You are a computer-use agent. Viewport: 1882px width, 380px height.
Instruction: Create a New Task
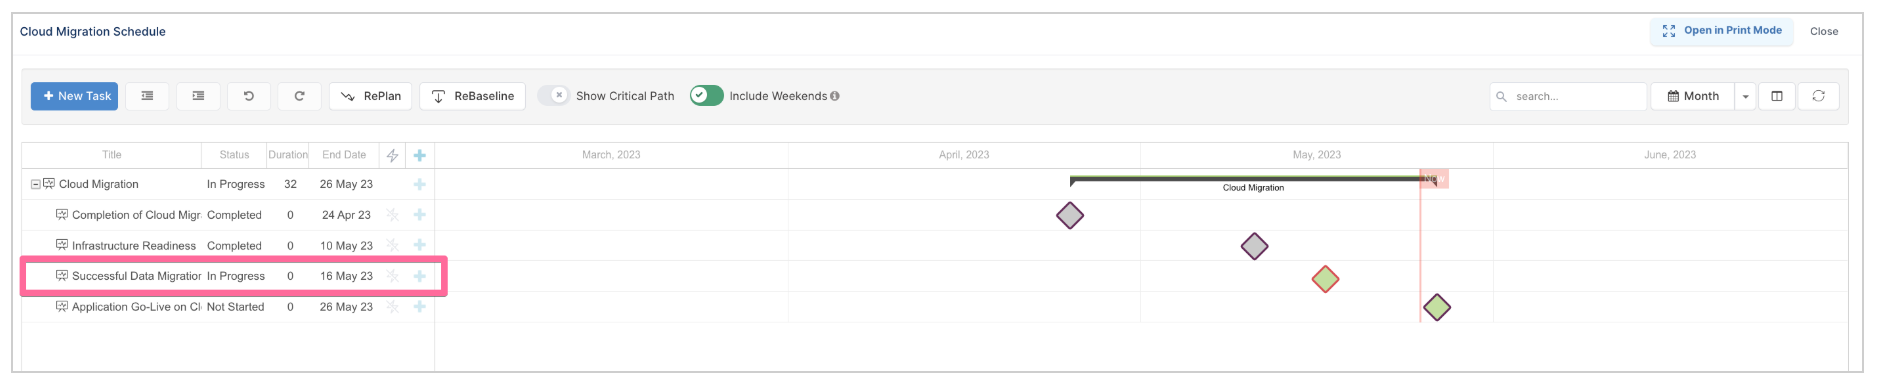(74, 96)
